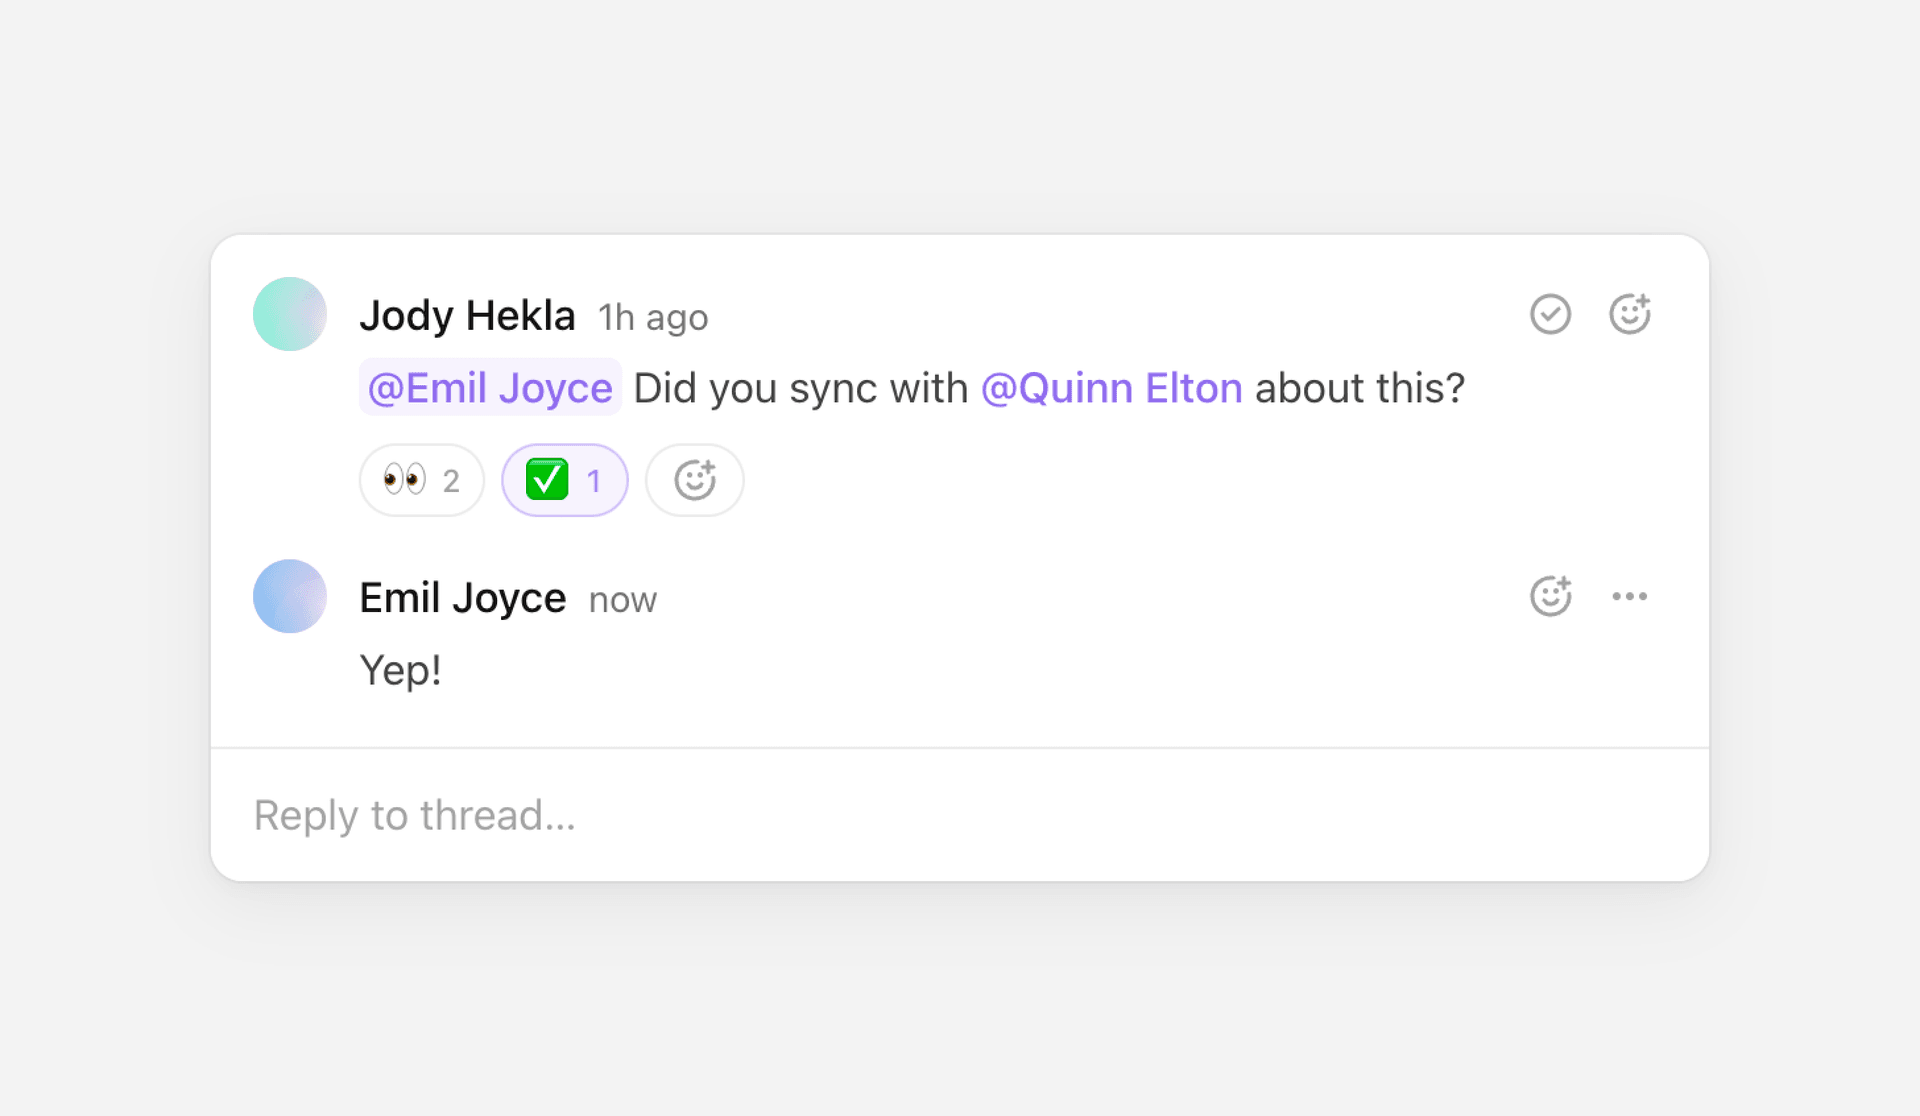1920x1116 pixels.
Task: Click the Emil Joyce author name
Action: point(462,598)
